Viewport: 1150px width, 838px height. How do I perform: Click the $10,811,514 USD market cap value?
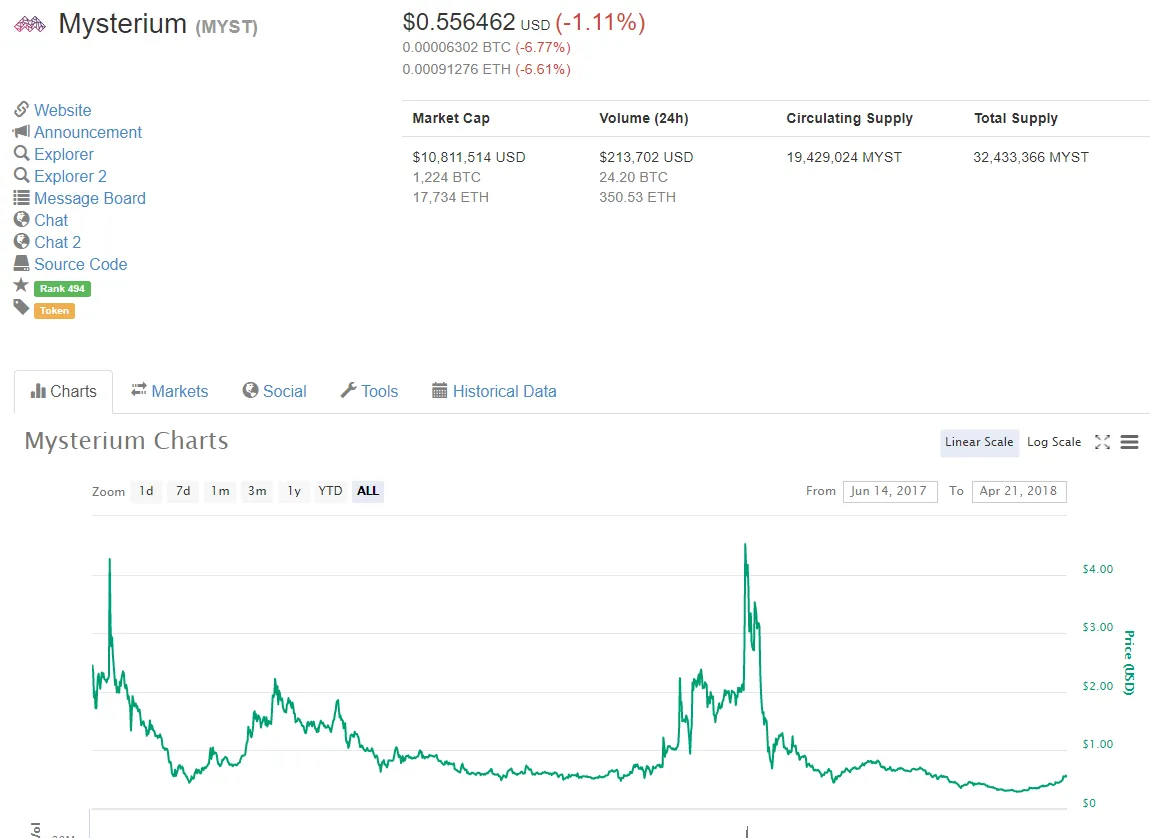click(469, 157)
